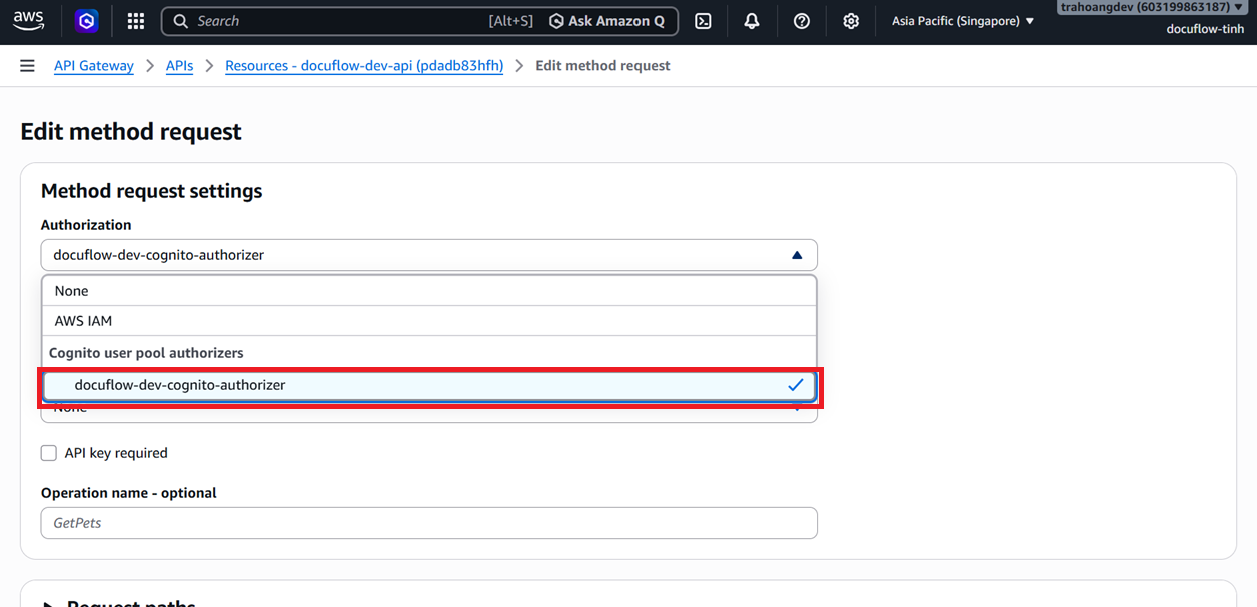Click the docuflow-tinh account label
The width and height of the screenshot is (1257, 607).
click(x=1205, y=29)
